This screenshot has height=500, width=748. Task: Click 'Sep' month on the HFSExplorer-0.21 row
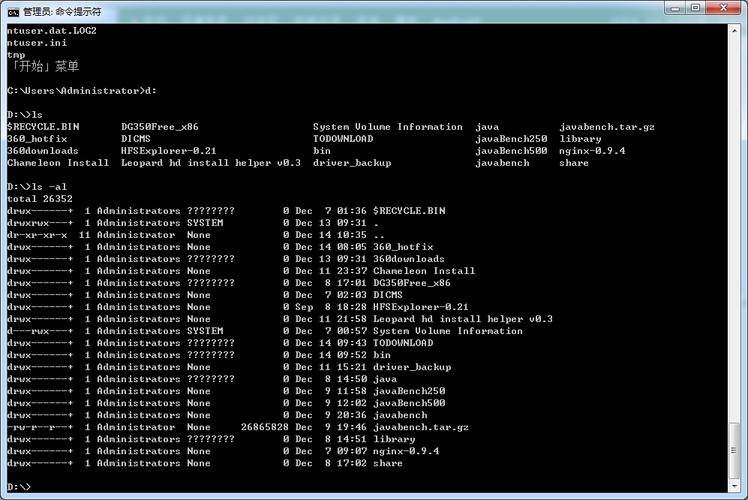304,307
